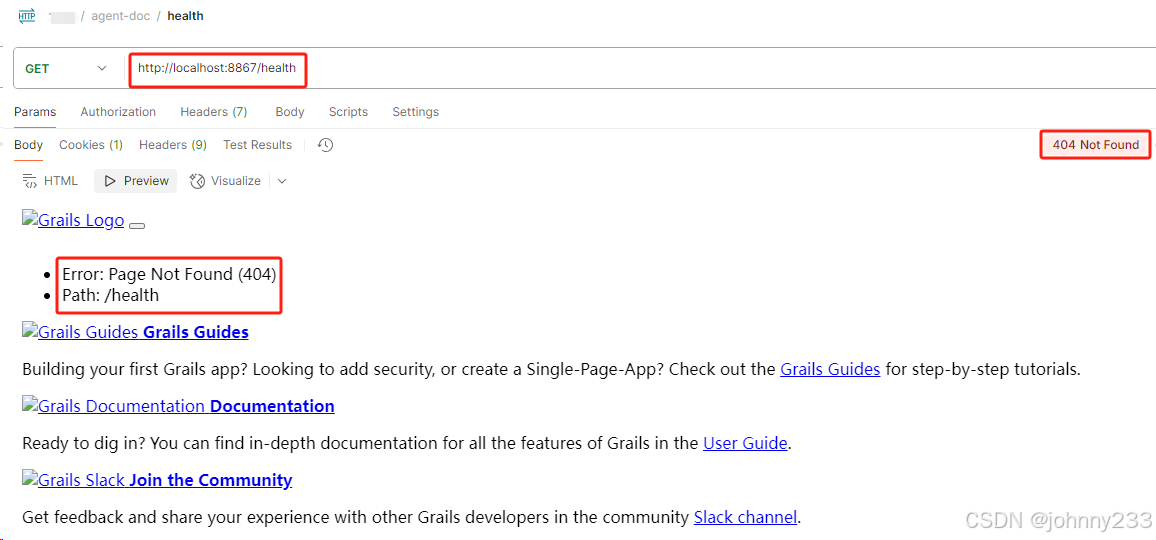Click the HTTP request type icon
1156x540 pixels.
(27, 15)
